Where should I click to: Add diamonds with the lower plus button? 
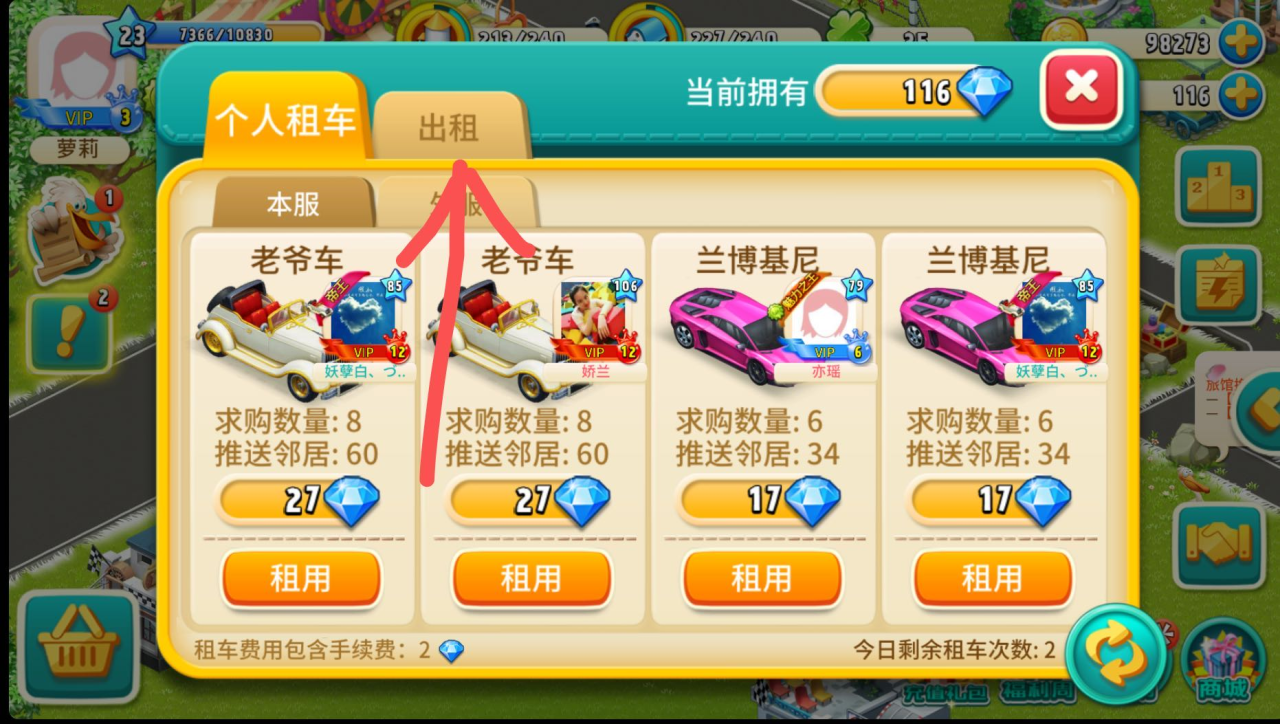click(x=1241, y=96)
